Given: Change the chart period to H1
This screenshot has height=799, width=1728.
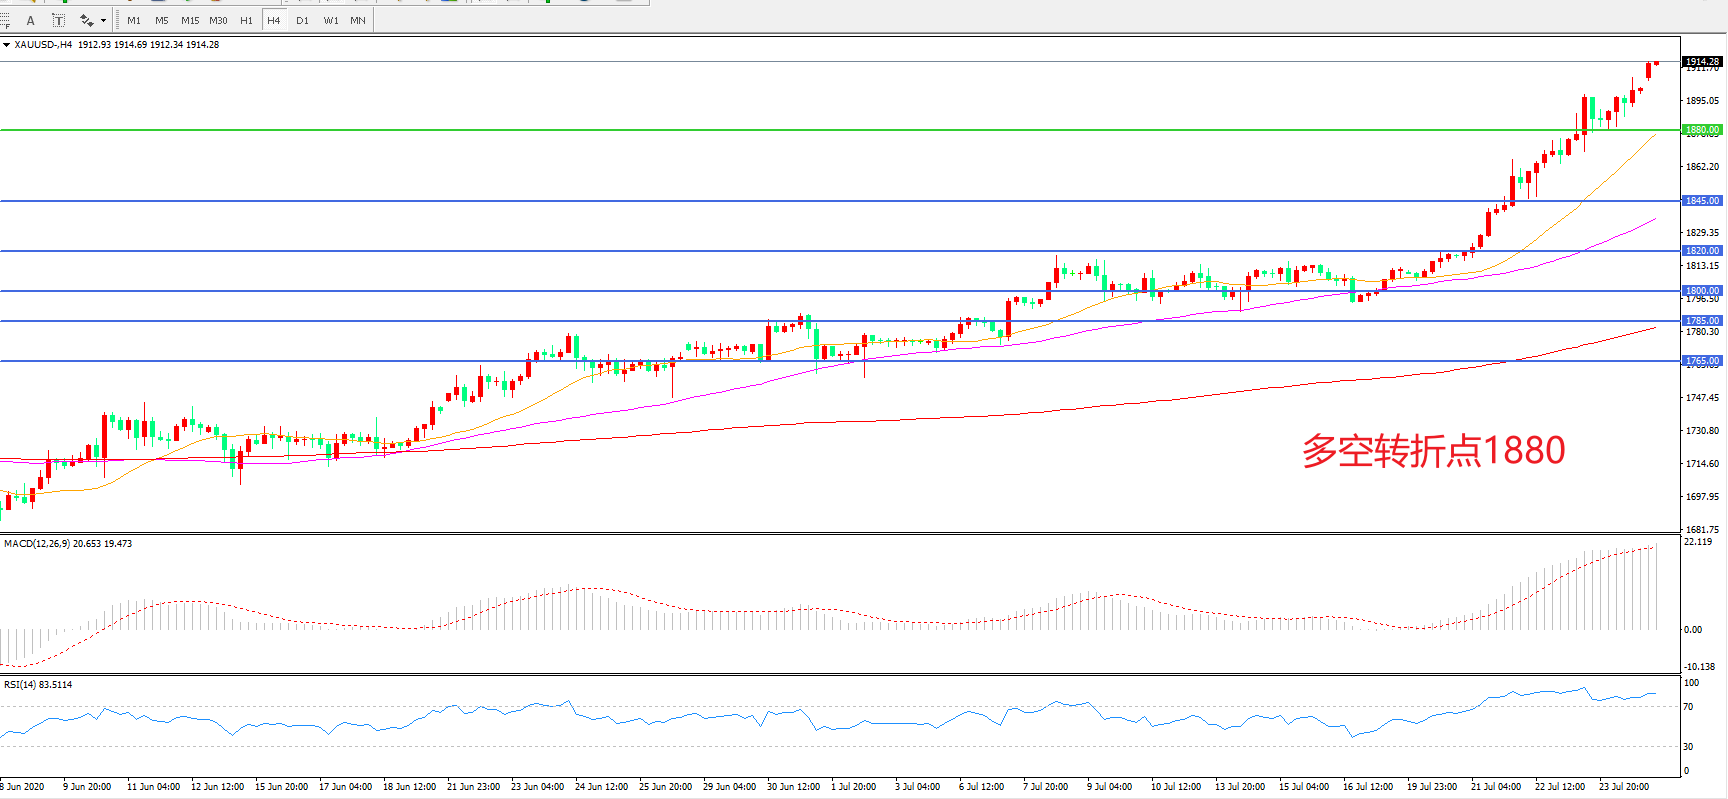Looking at the screenshot, I should pos(246,20).
